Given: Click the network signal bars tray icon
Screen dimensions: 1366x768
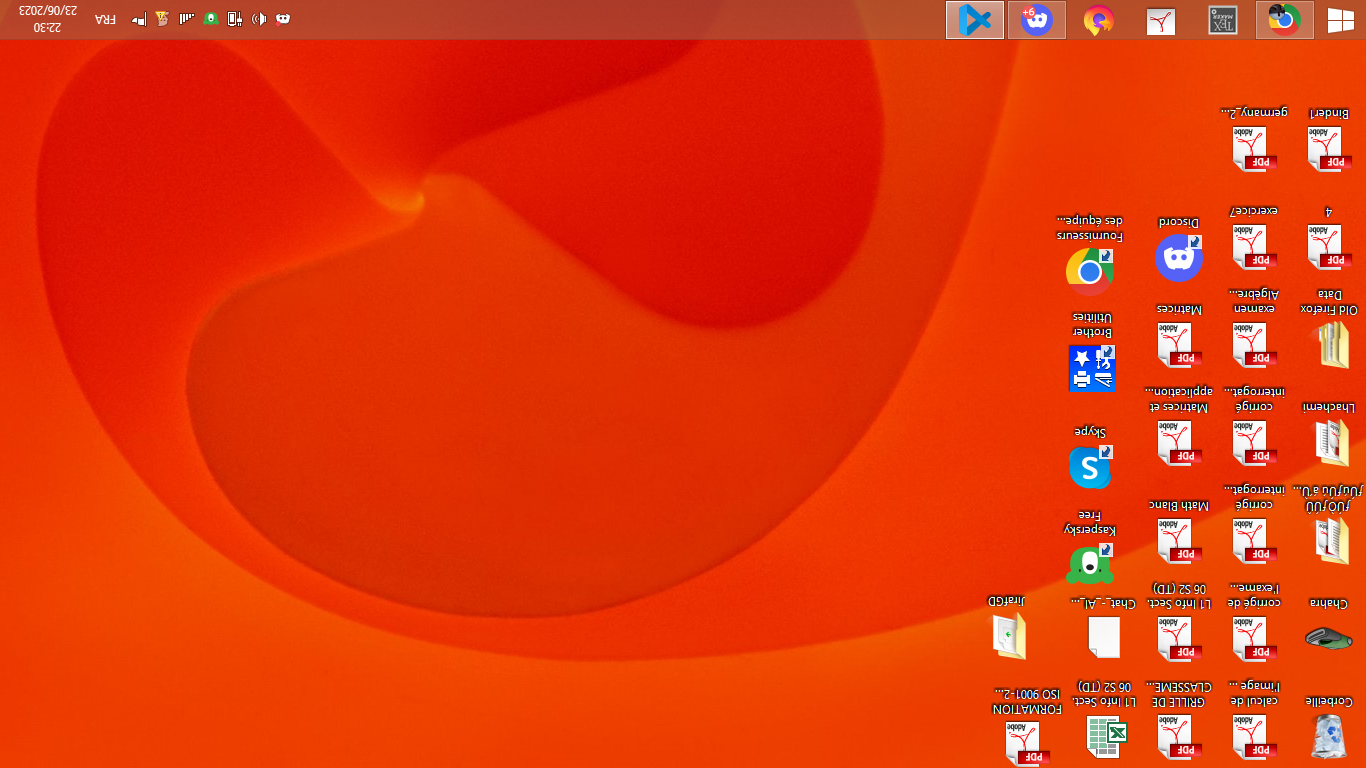Looking at the screenshot, I should click(x=187, y=19).
